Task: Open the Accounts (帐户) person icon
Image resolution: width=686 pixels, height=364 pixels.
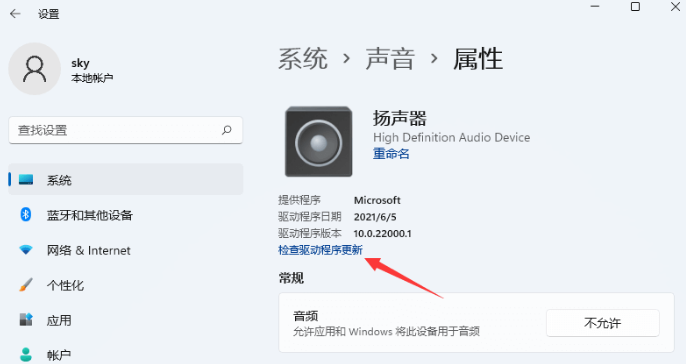Action: point(26,354)
